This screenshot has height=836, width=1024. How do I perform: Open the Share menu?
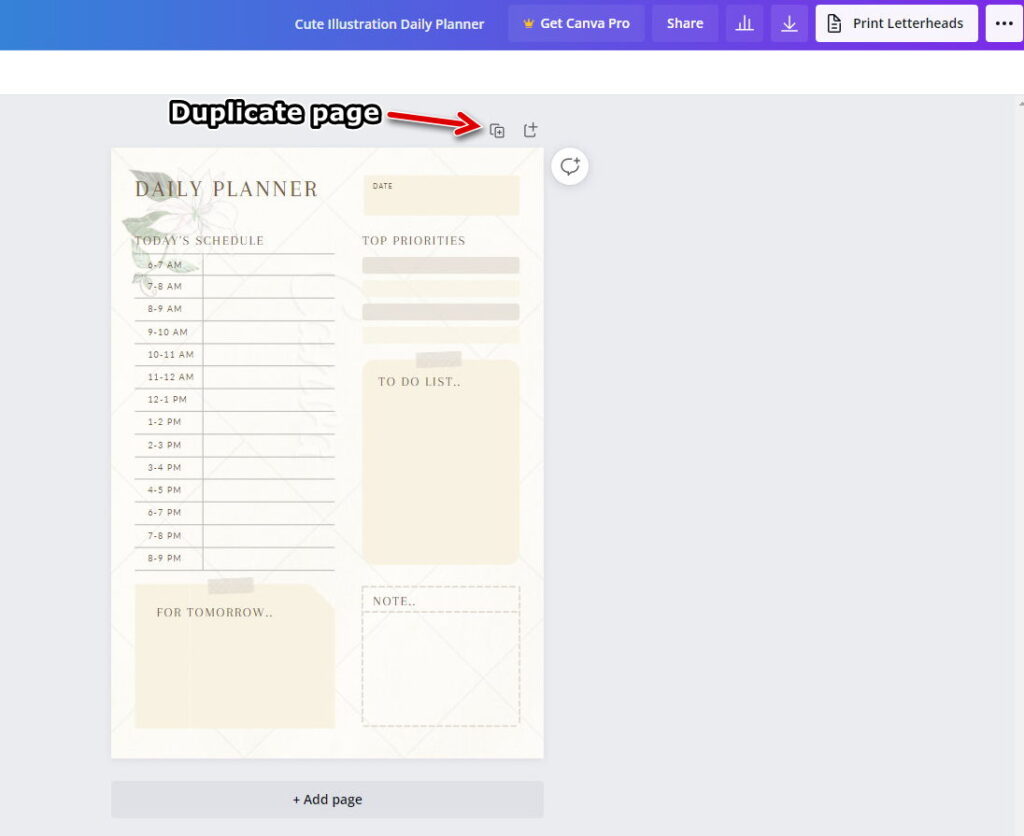684,23
